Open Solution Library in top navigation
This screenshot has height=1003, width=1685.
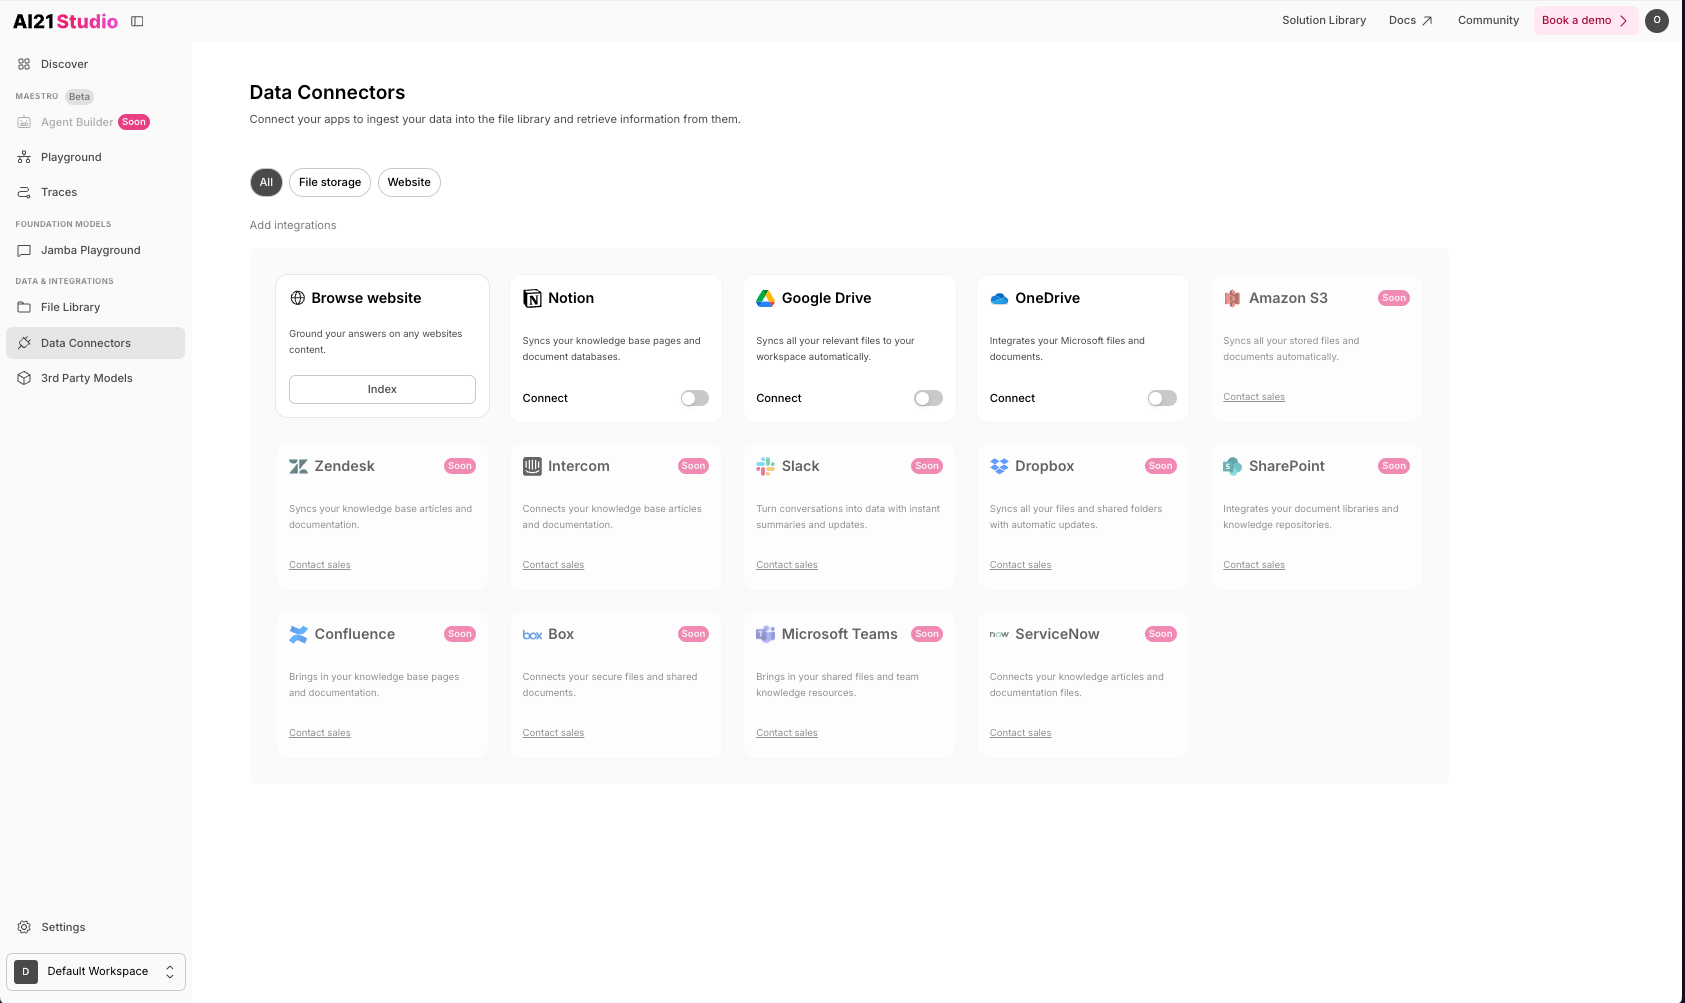click(x=1324, y=20)
